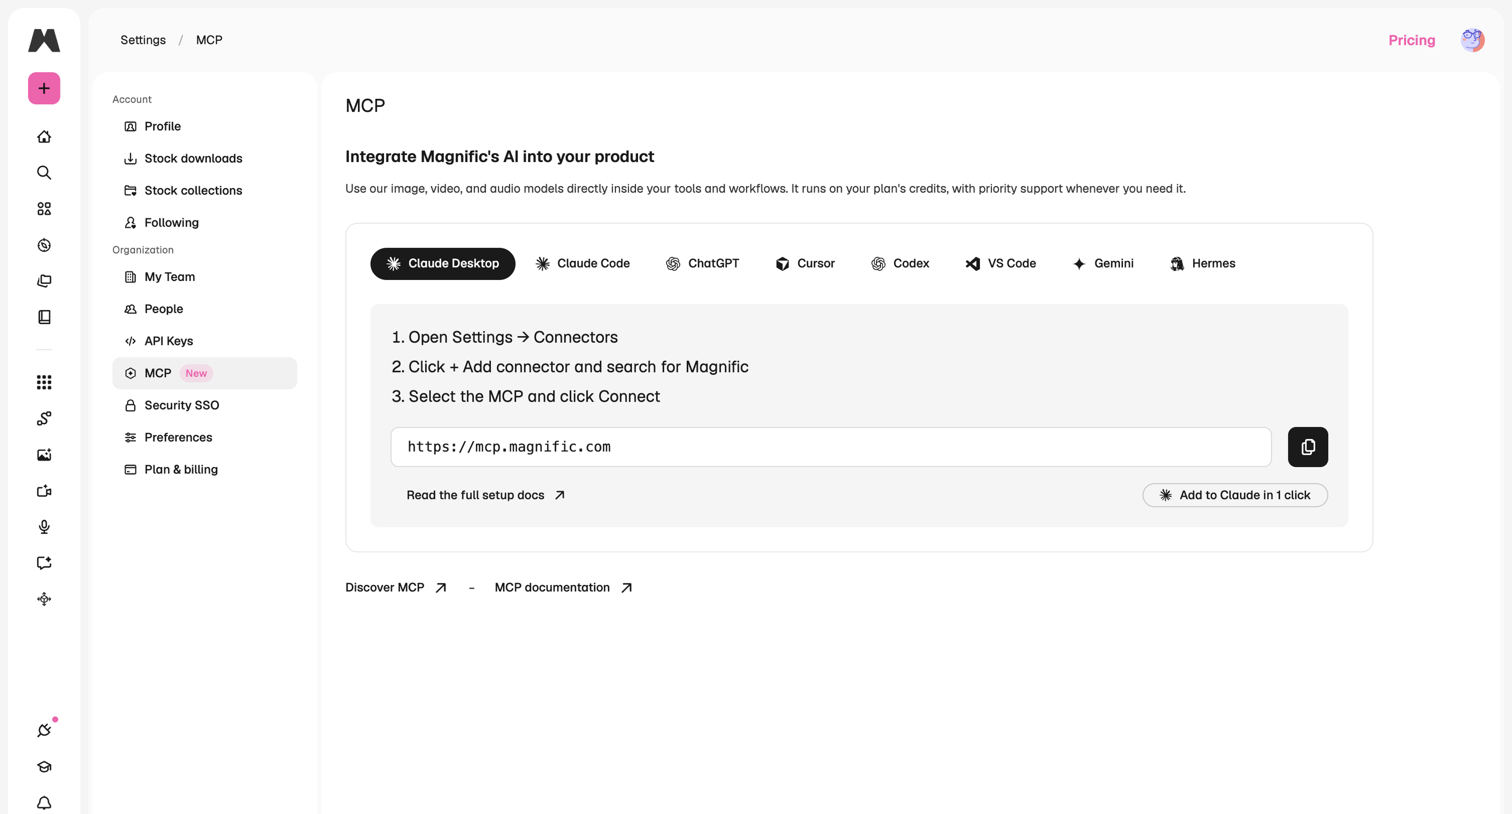
Task: Open notifications bell in sidebar
Action: (x=44, y=803)
